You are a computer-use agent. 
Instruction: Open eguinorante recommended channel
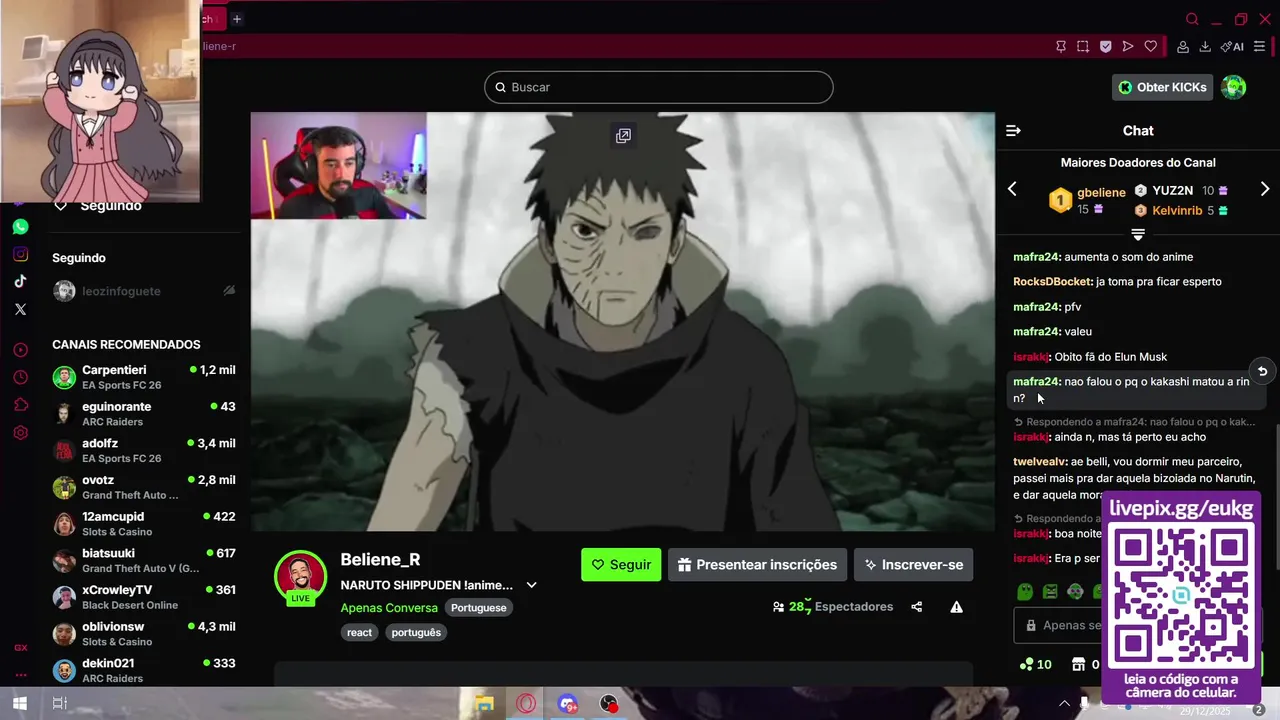click(144, 414)
